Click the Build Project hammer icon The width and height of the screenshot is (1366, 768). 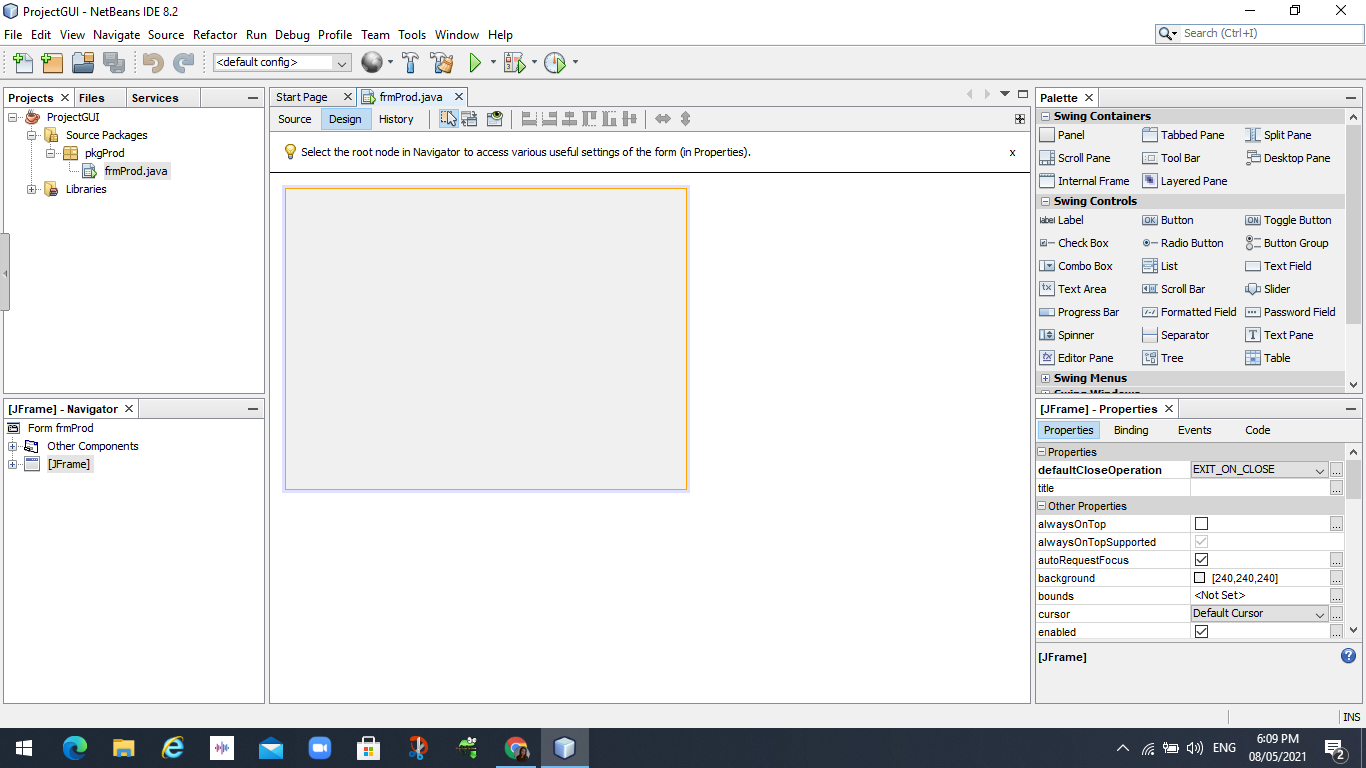tap(410, 62)
